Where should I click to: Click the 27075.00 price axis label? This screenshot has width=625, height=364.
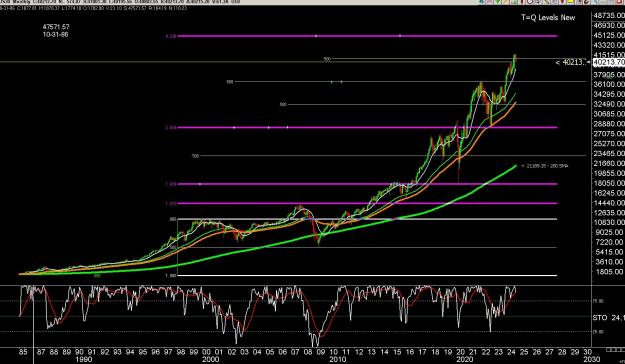609,134
